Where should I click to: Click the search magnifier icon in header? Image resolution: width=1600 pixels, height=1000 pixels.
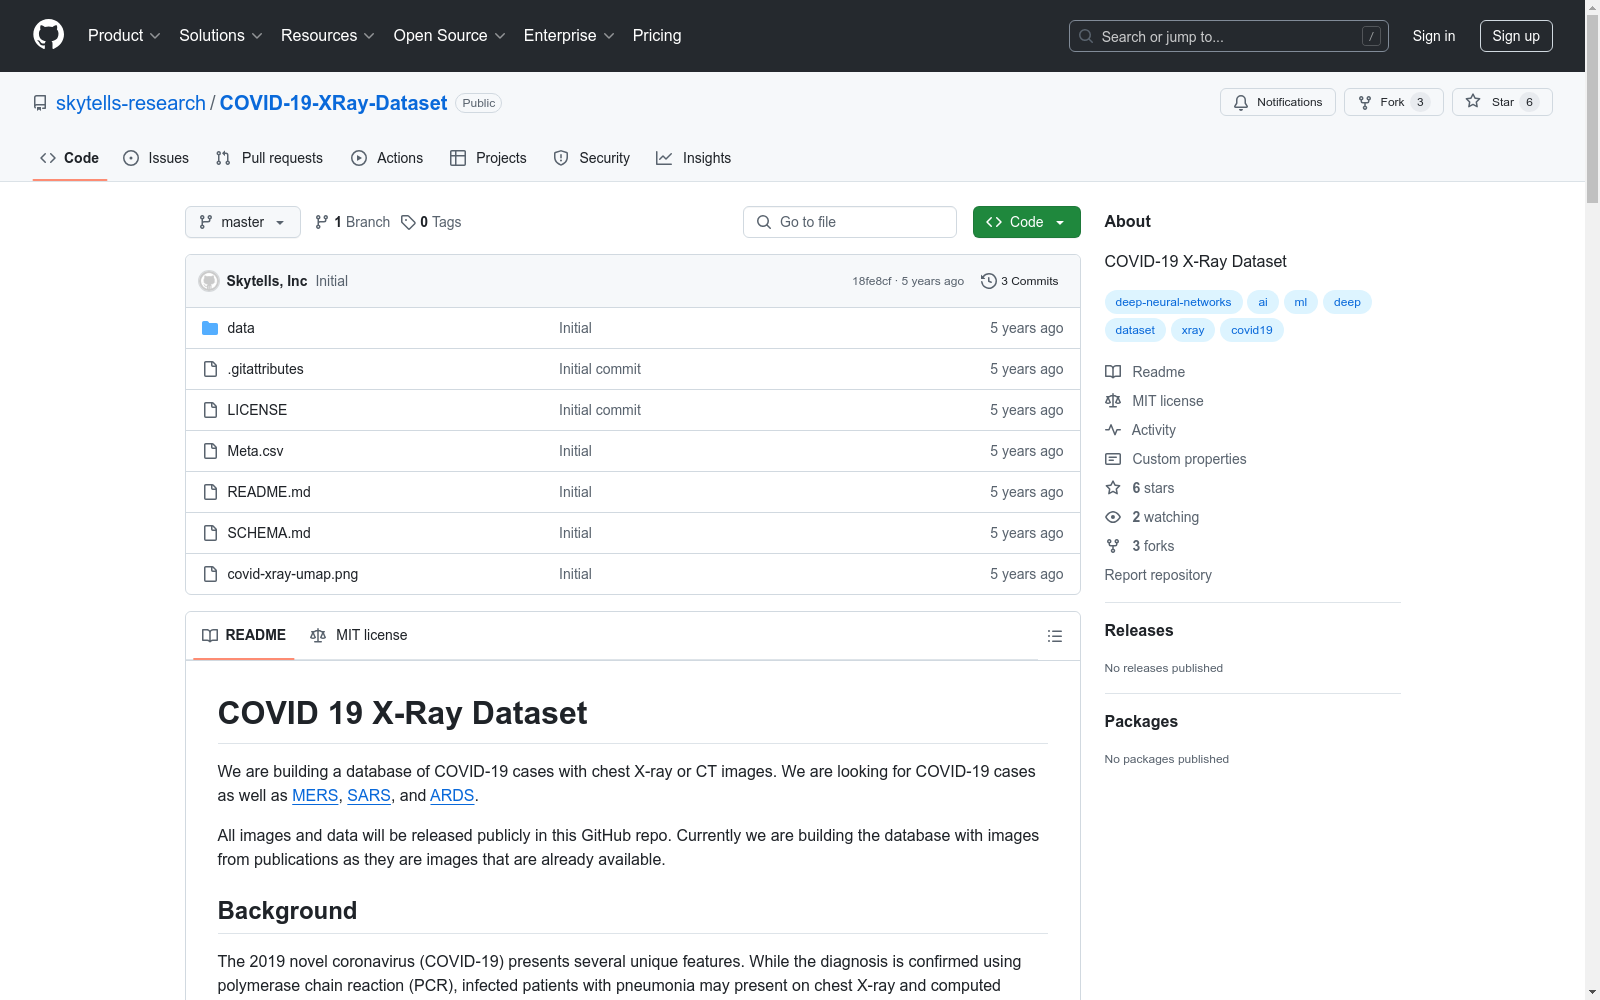tap(1086, 36)
